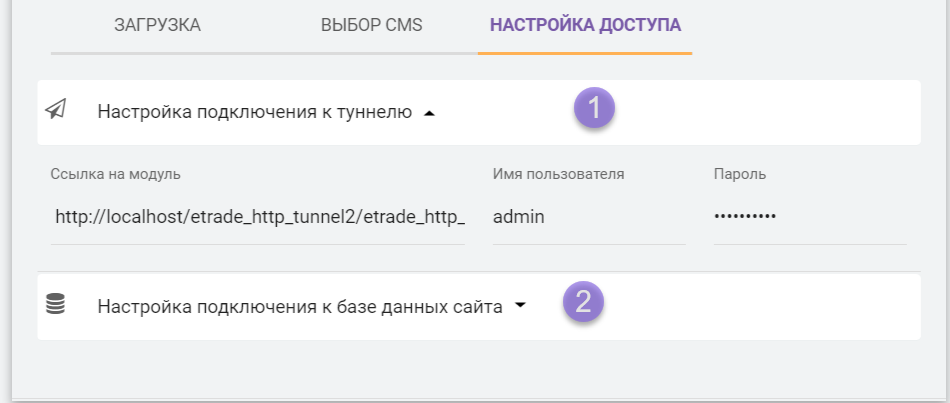This screenshot has height=403, width=950.
Task: Click the purple badge numbered 1
Action: [x=594, y=108]
